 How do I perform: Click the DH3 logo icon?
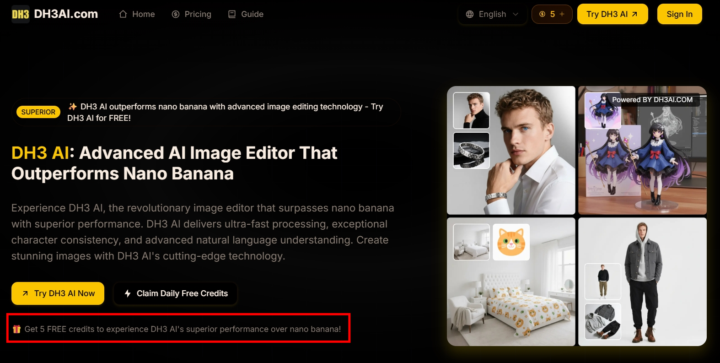click(x=20, y=14)
